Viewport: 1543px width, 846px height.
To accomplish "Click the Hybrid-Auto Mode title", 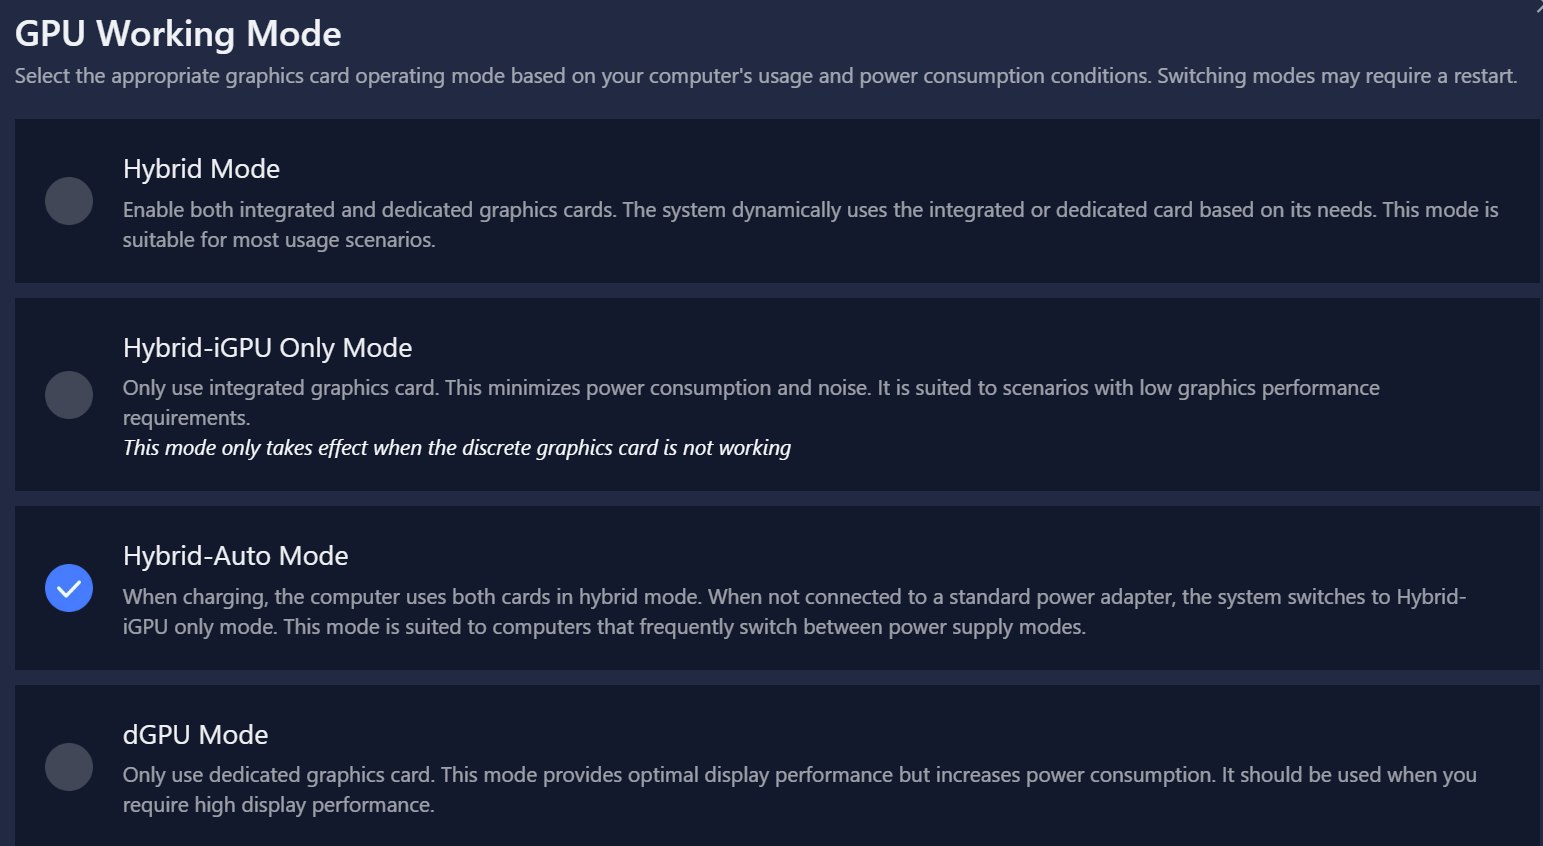I will coord(235,556).
